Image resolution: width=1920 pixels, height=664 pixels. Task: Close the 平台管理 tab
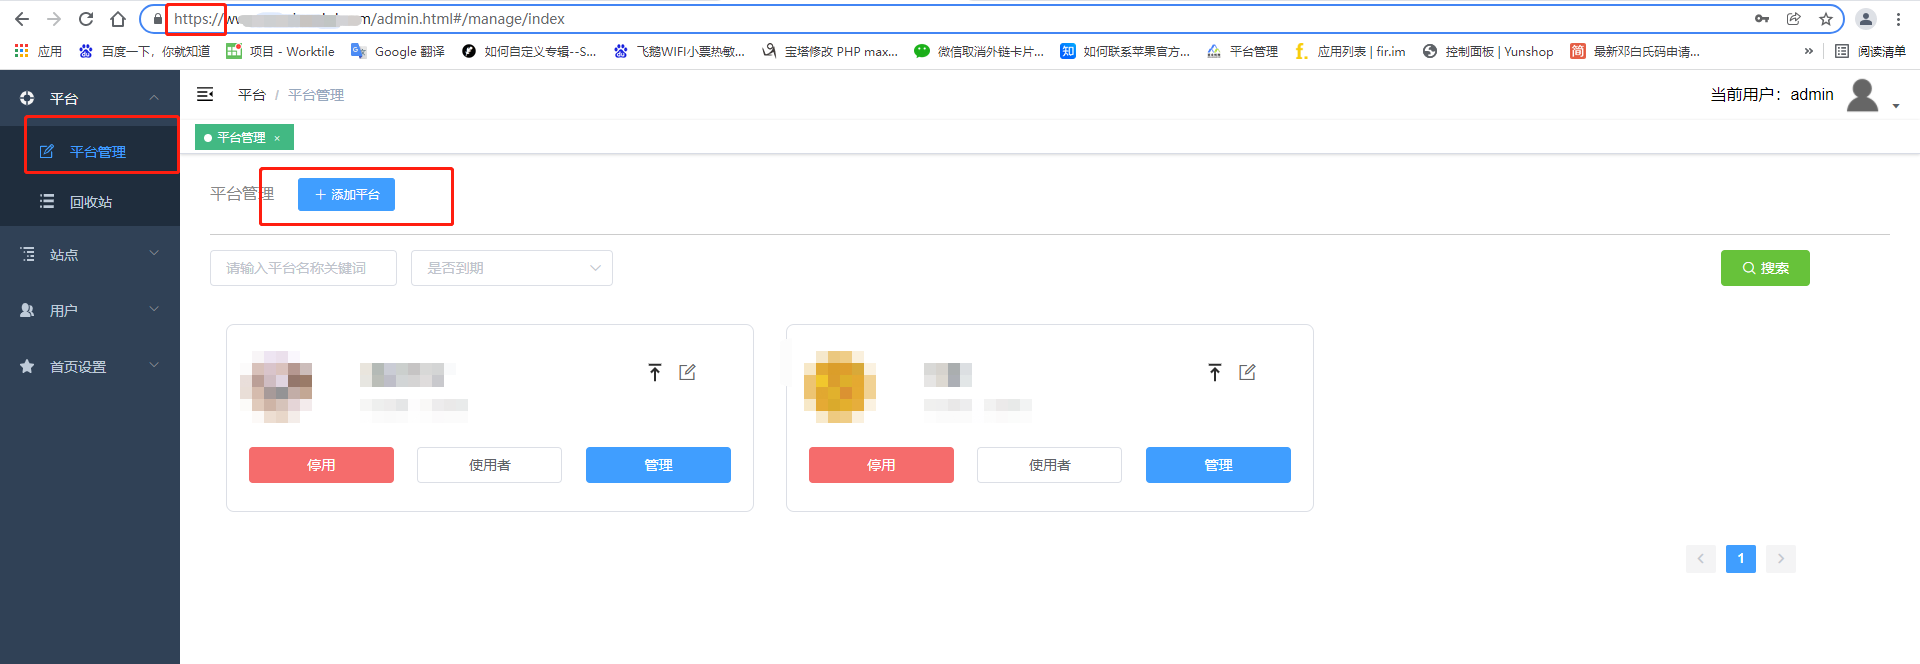point(277,138)
